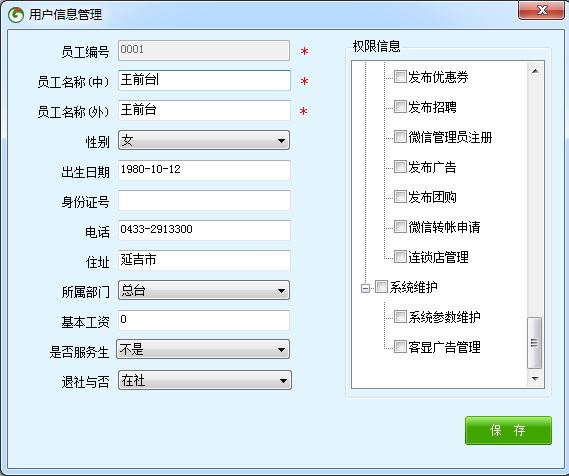The width and height of the screenshot is (569, 476).
Task: Focus the 身份证号 input field
Action: pyautogui.click(x=204, y=200)
